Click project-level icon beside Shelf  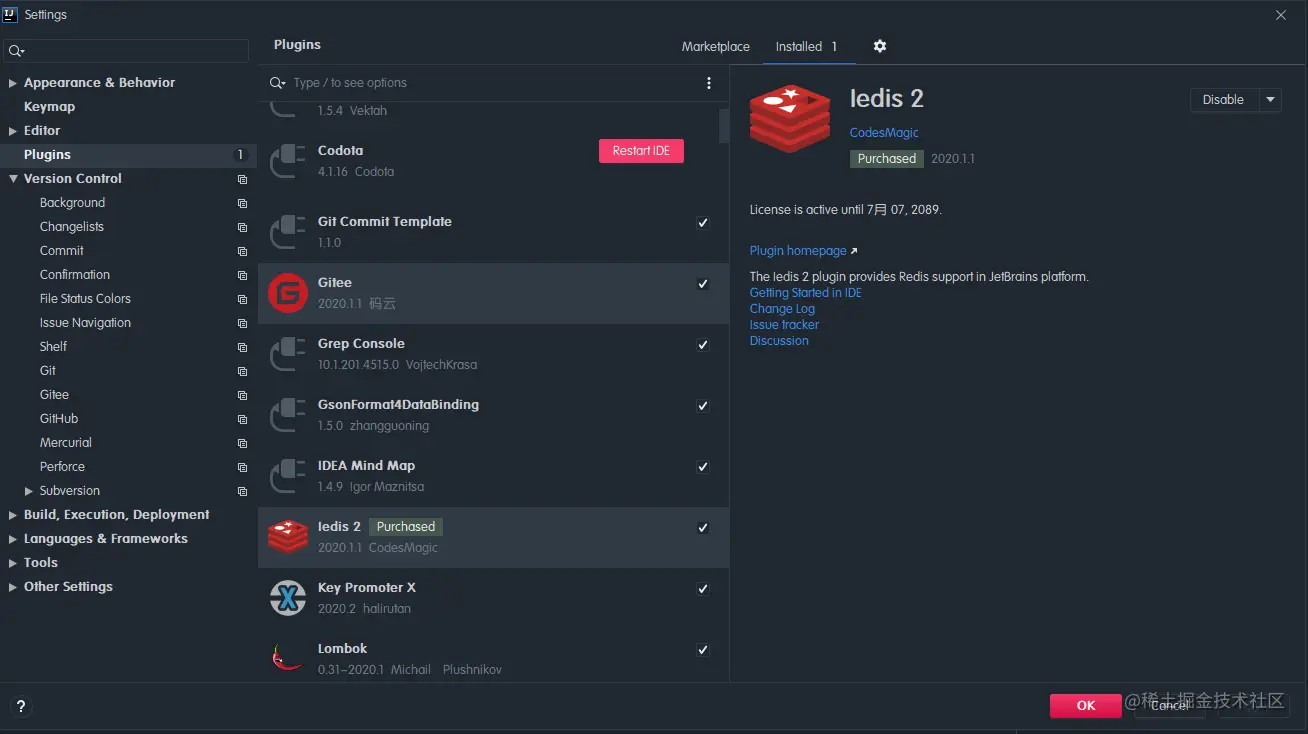click(x=242, y=347)
